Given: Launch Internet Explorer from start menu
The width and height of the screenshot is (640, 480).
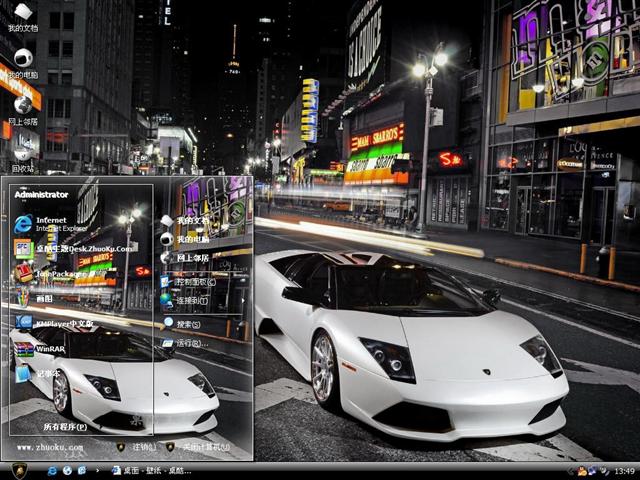Looking at the screenshot, I should click(x=51, y=224).
